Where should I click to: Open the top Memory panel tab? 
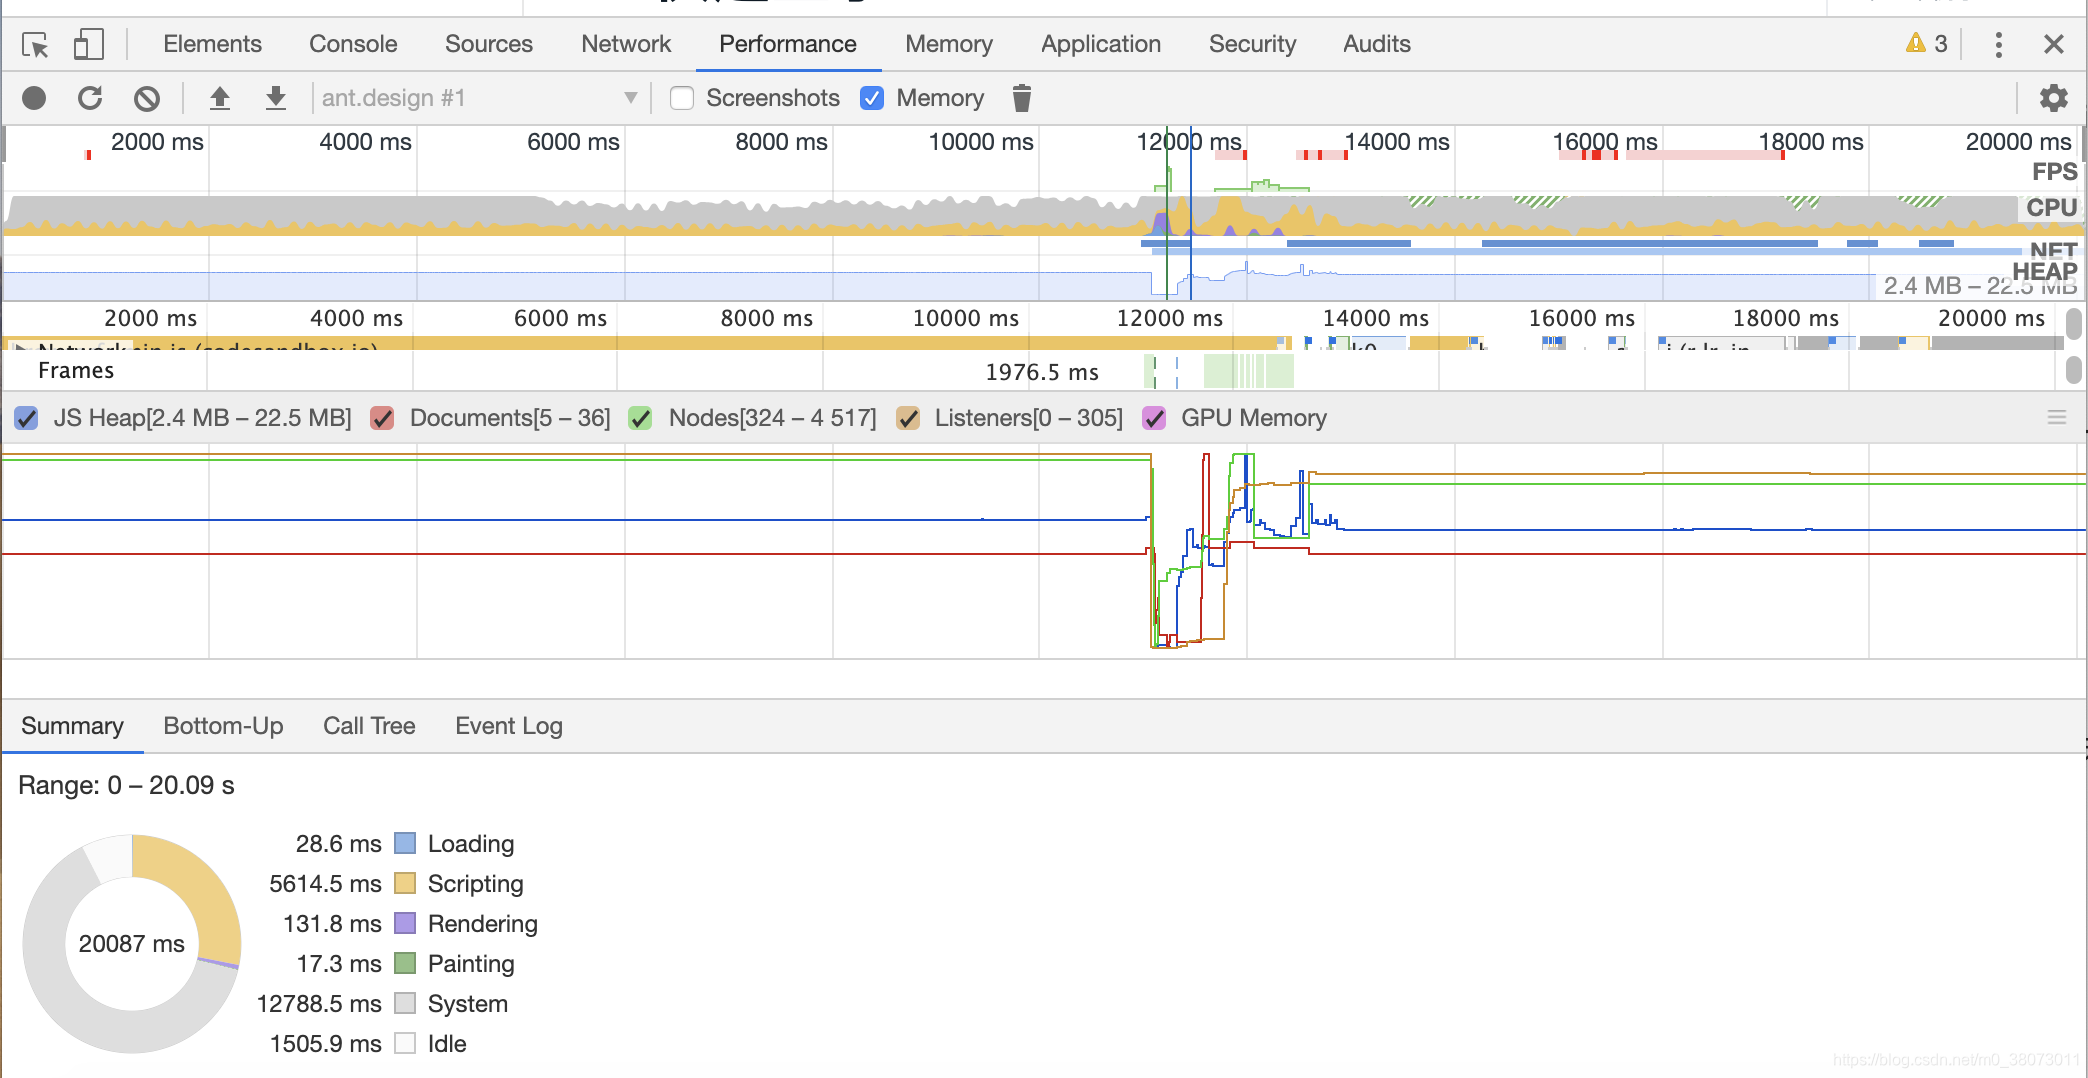pyautogui.click(x=949, y=44)
